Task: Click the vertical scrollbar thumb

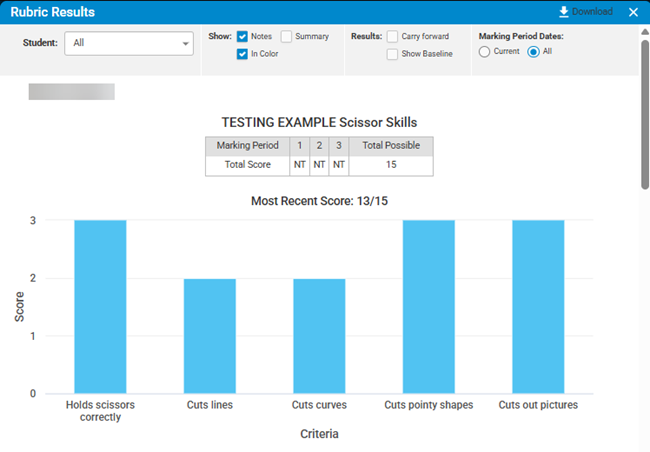Action: 644,110
